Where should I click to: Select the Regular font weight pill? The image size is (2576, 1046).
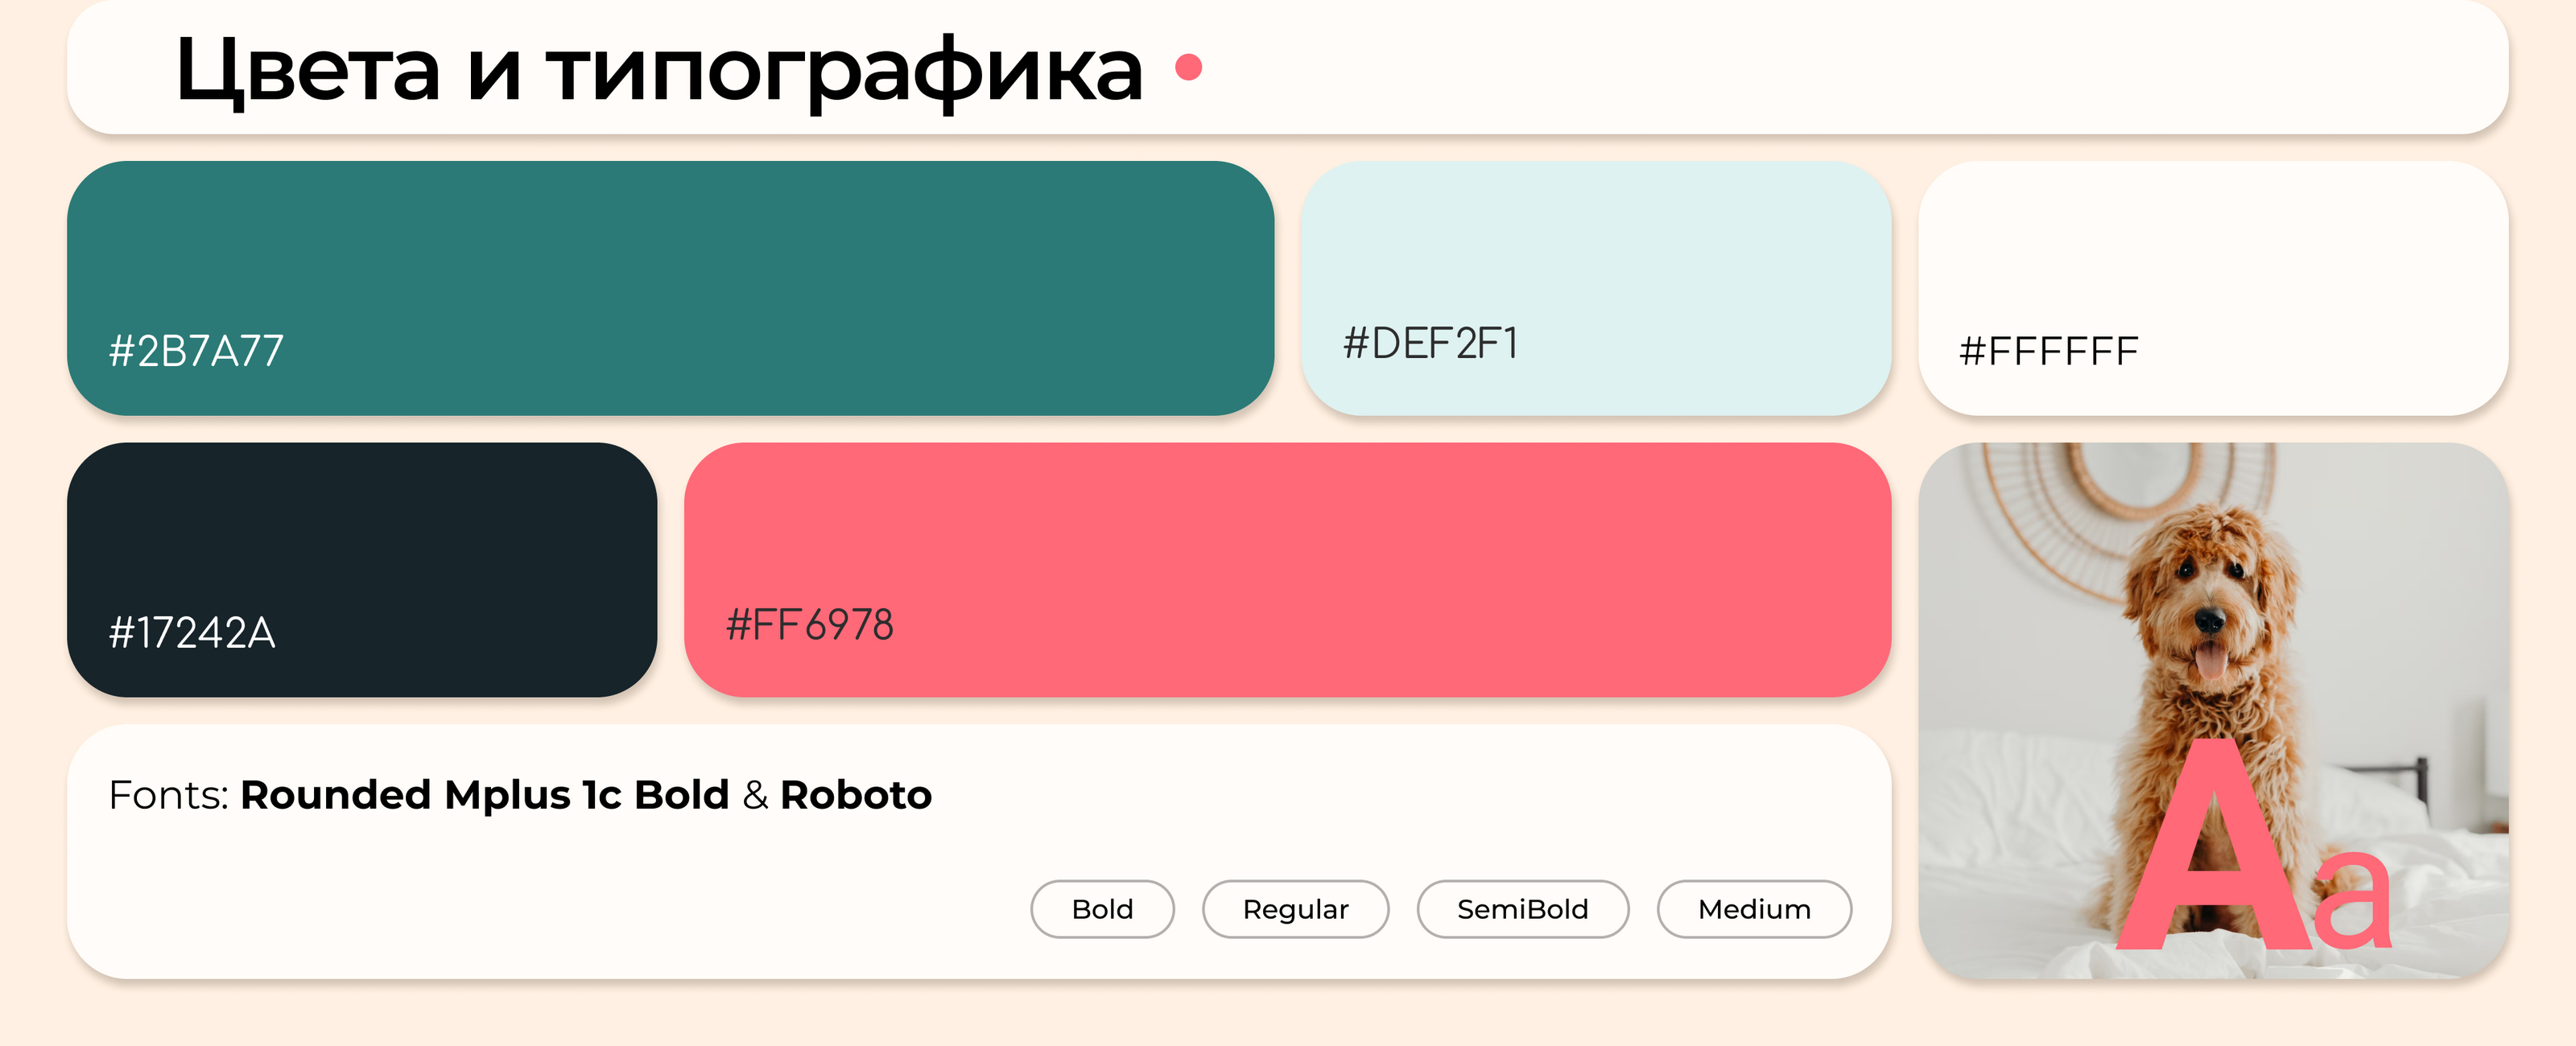1295,909
